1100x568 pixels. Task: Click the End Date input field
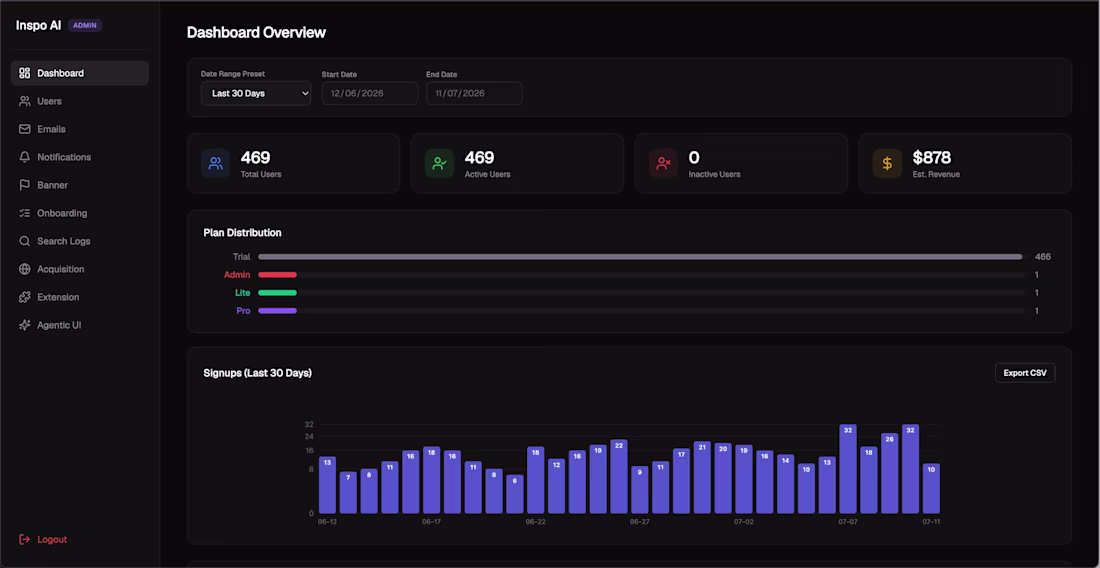tap(474, 93)
